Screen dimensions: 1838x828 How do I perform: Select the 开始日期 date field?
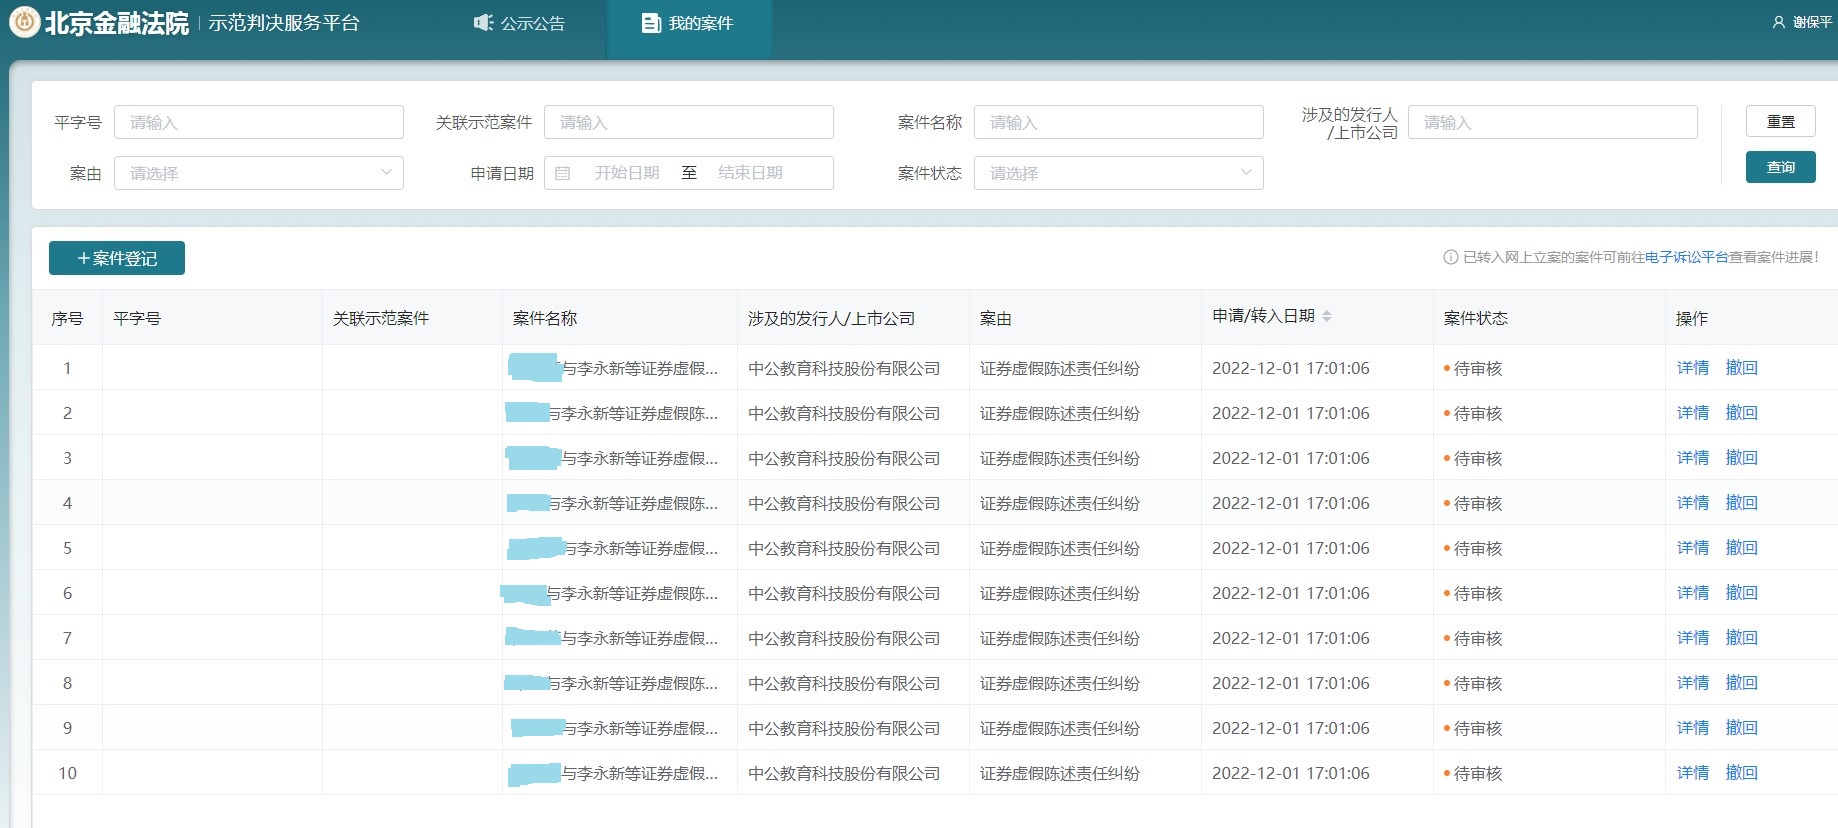[x=627, y=173]
